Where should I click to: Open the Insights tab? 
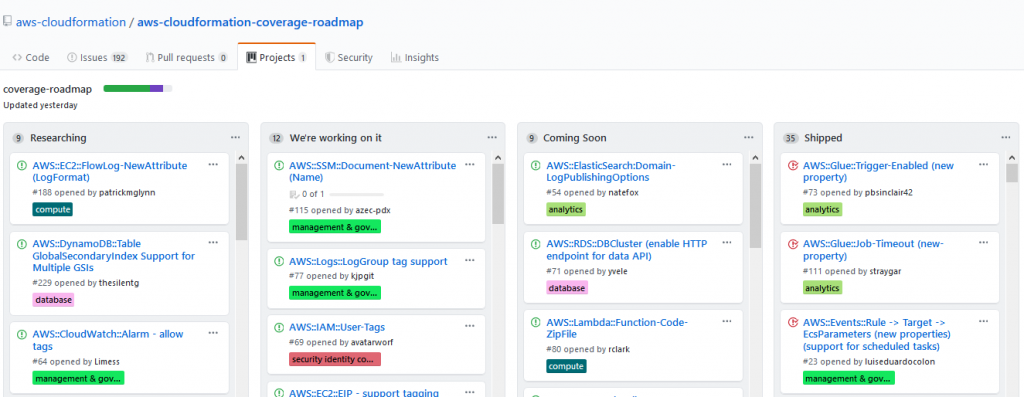coord(415,57)
